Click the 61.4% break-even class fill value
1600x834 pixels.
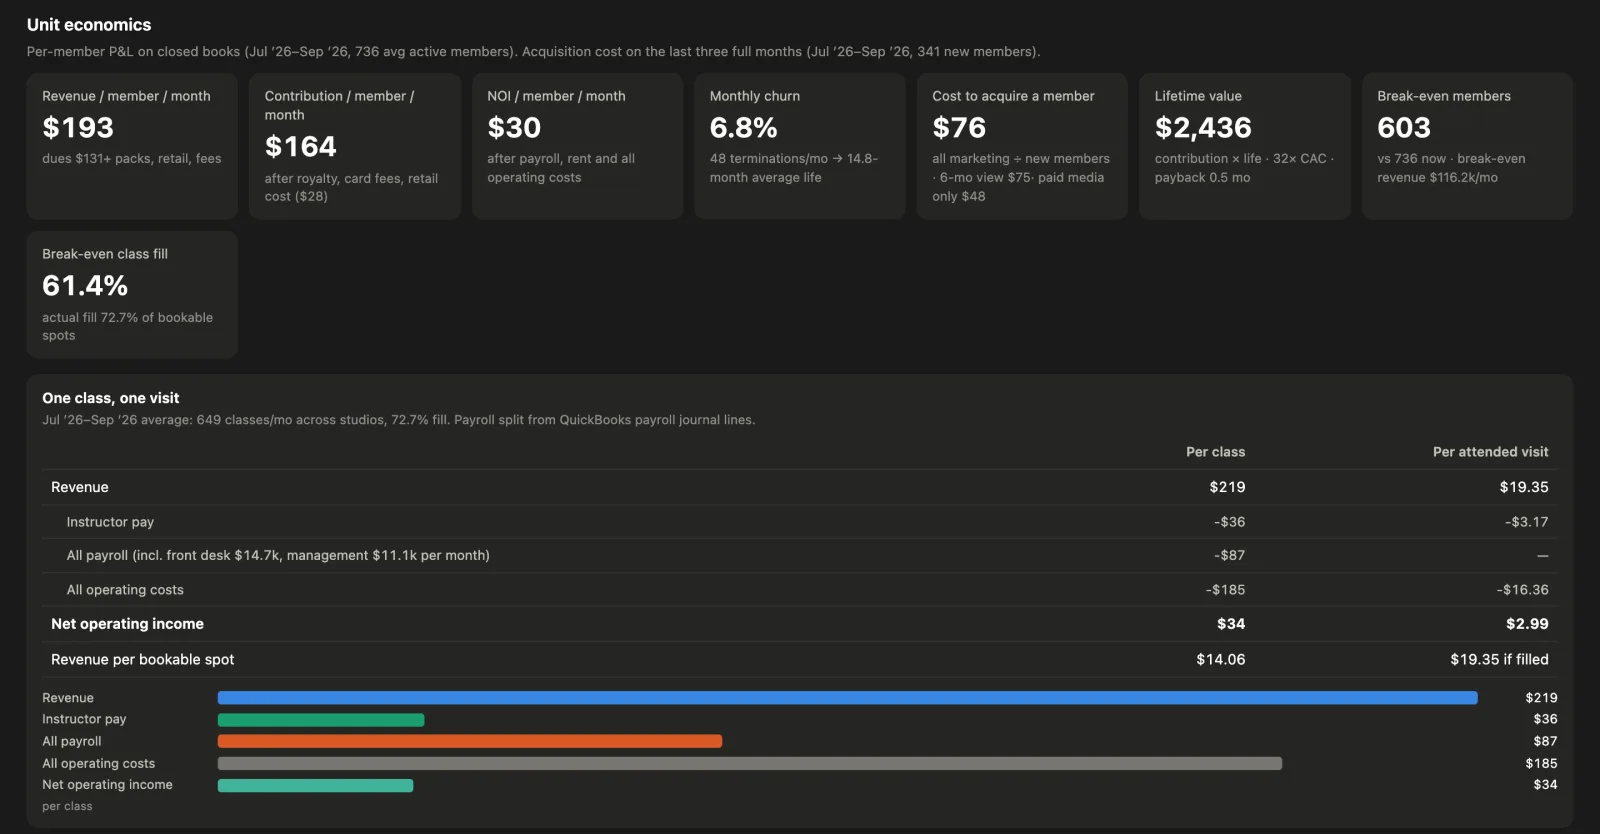(x=85, y=286)
